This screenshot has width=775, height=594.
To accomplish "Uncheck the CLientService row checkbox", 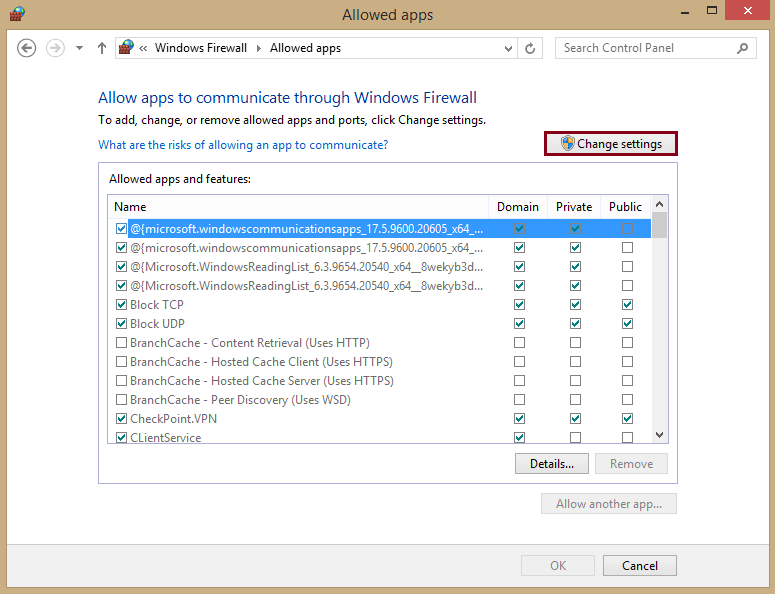I will (121, 437).
